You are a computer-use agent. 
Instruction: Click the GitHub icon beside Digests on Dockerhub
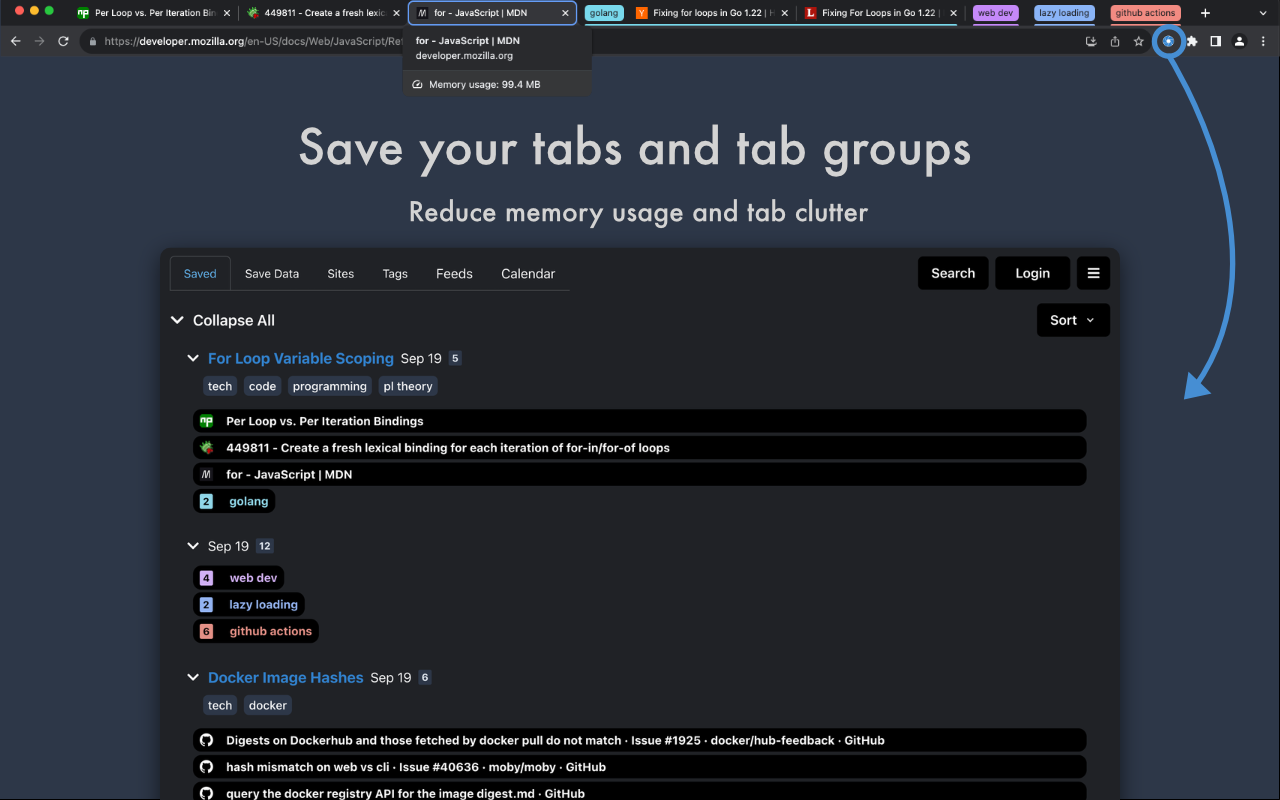(206, 740)
